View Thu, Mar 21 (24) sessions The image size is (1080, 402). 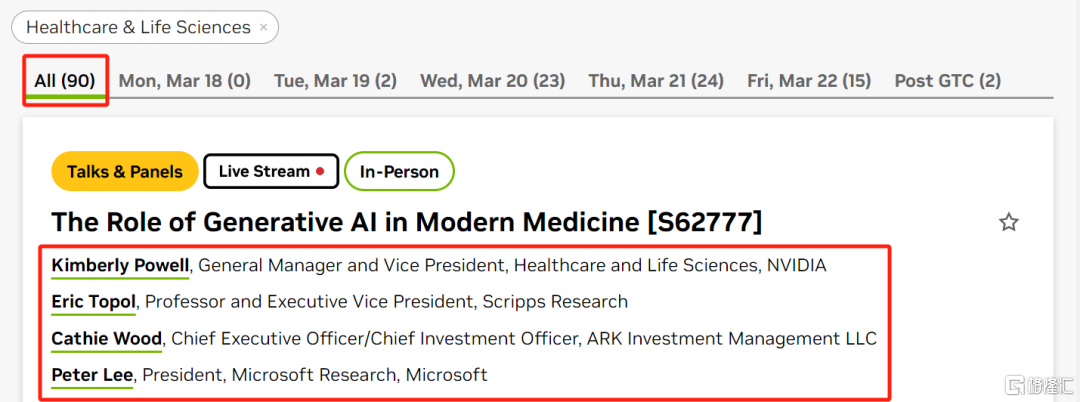click(656, 81)
